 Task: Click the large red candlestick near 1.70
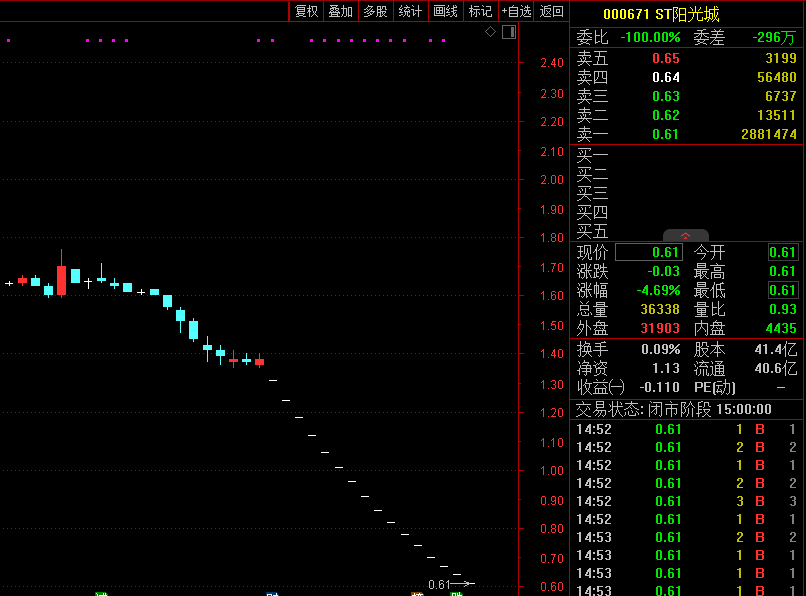(62, 280)
